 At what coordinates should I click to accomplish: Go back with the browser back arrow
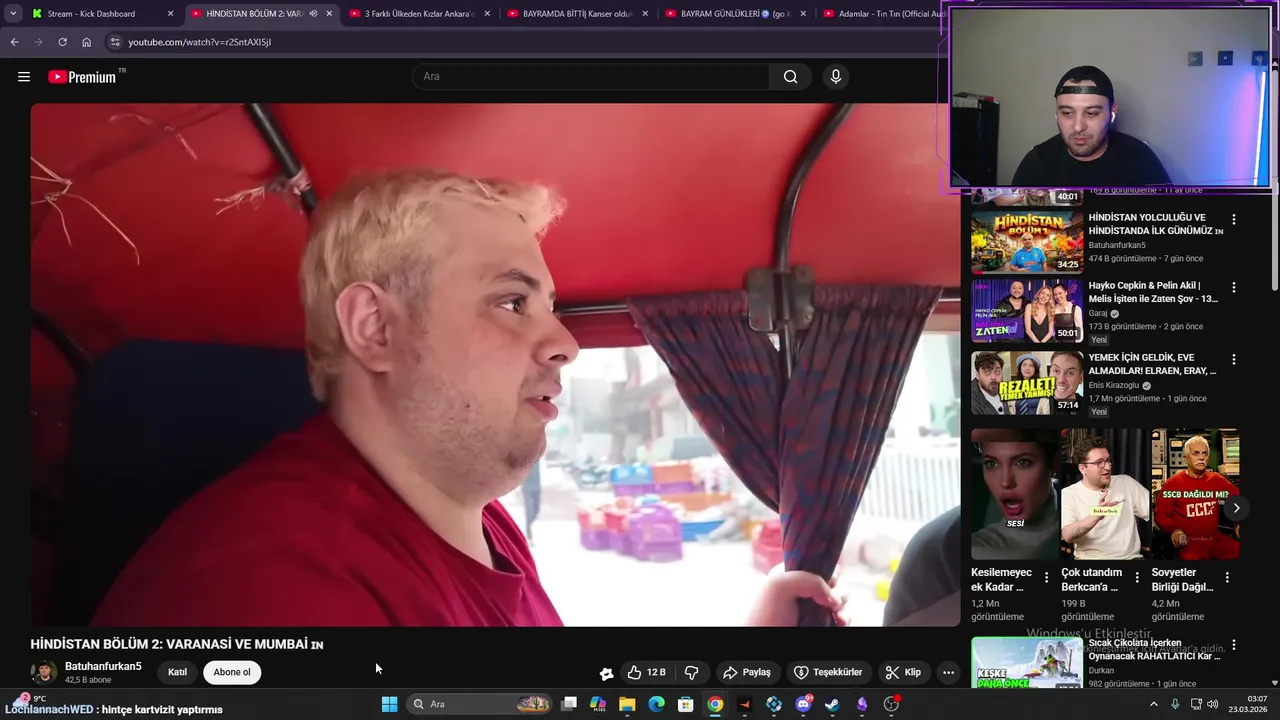tap(14, 42)
